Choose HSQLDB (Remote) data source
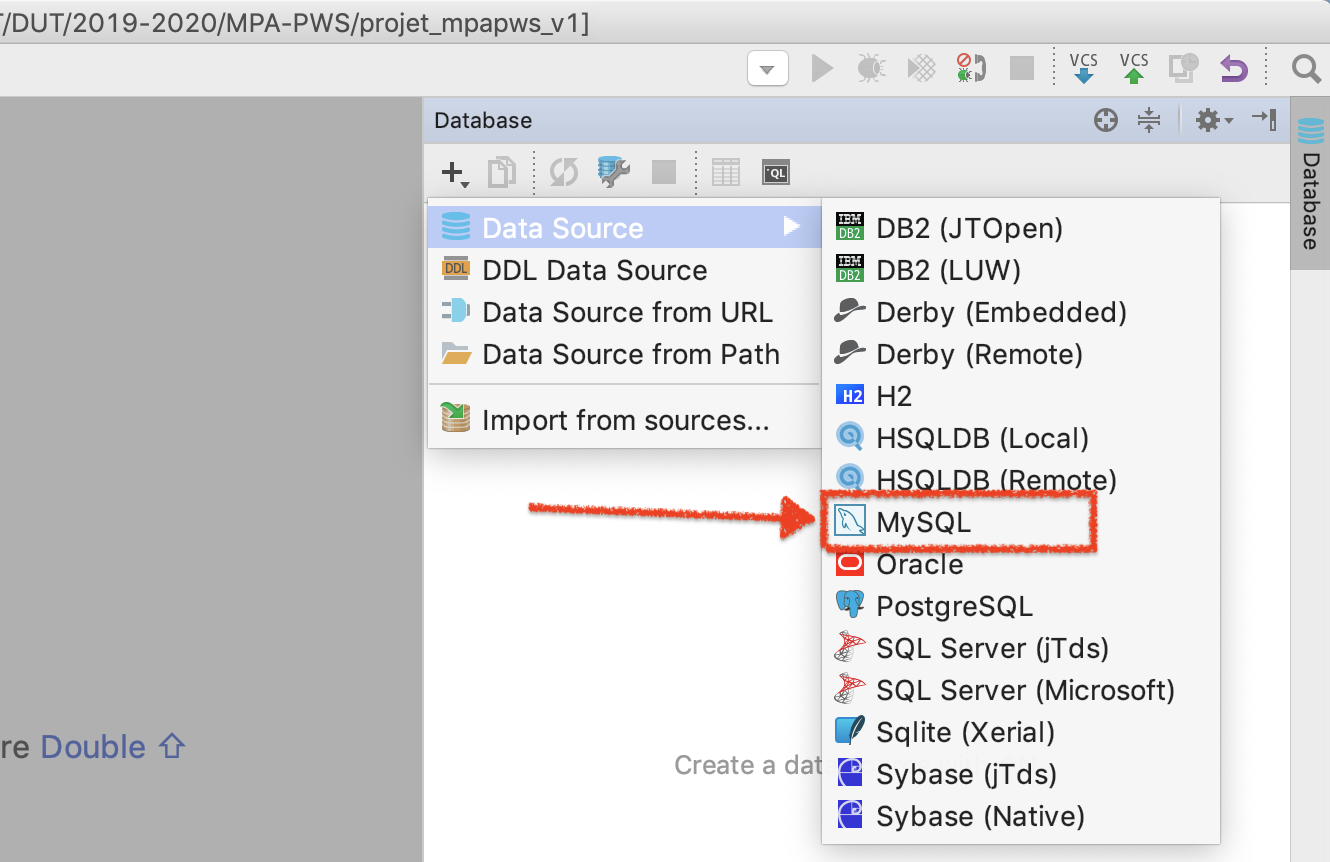 pos(1021,480)
